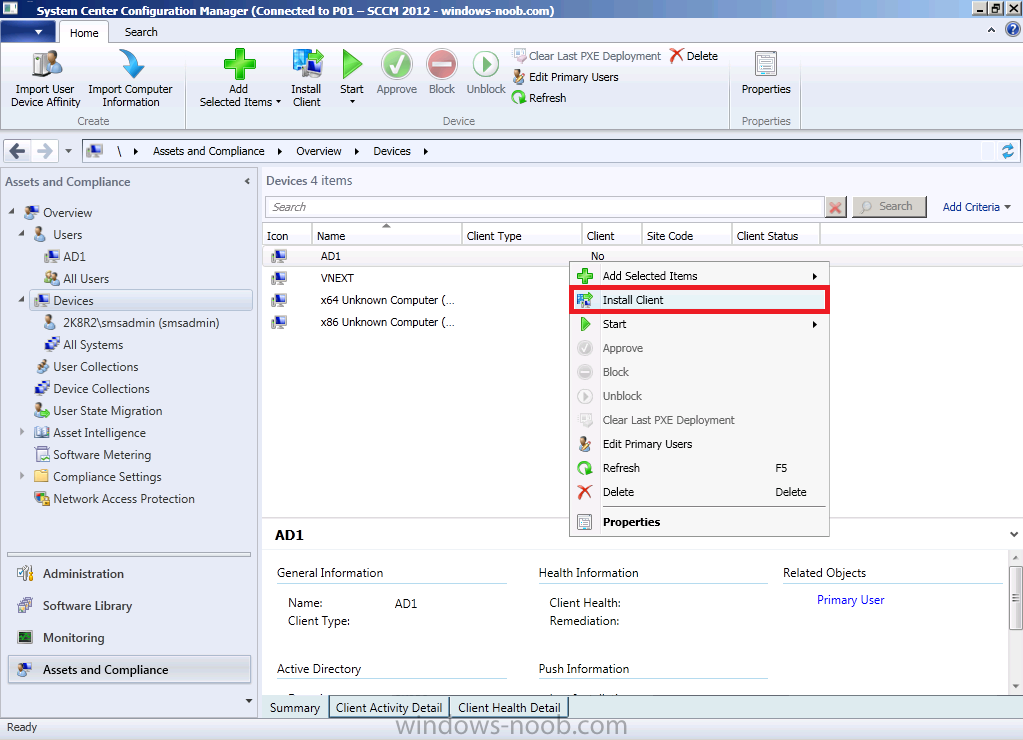Expand the Asset Intelligence tree node
Screen dimensions: 1023x740
pos(22,432)
